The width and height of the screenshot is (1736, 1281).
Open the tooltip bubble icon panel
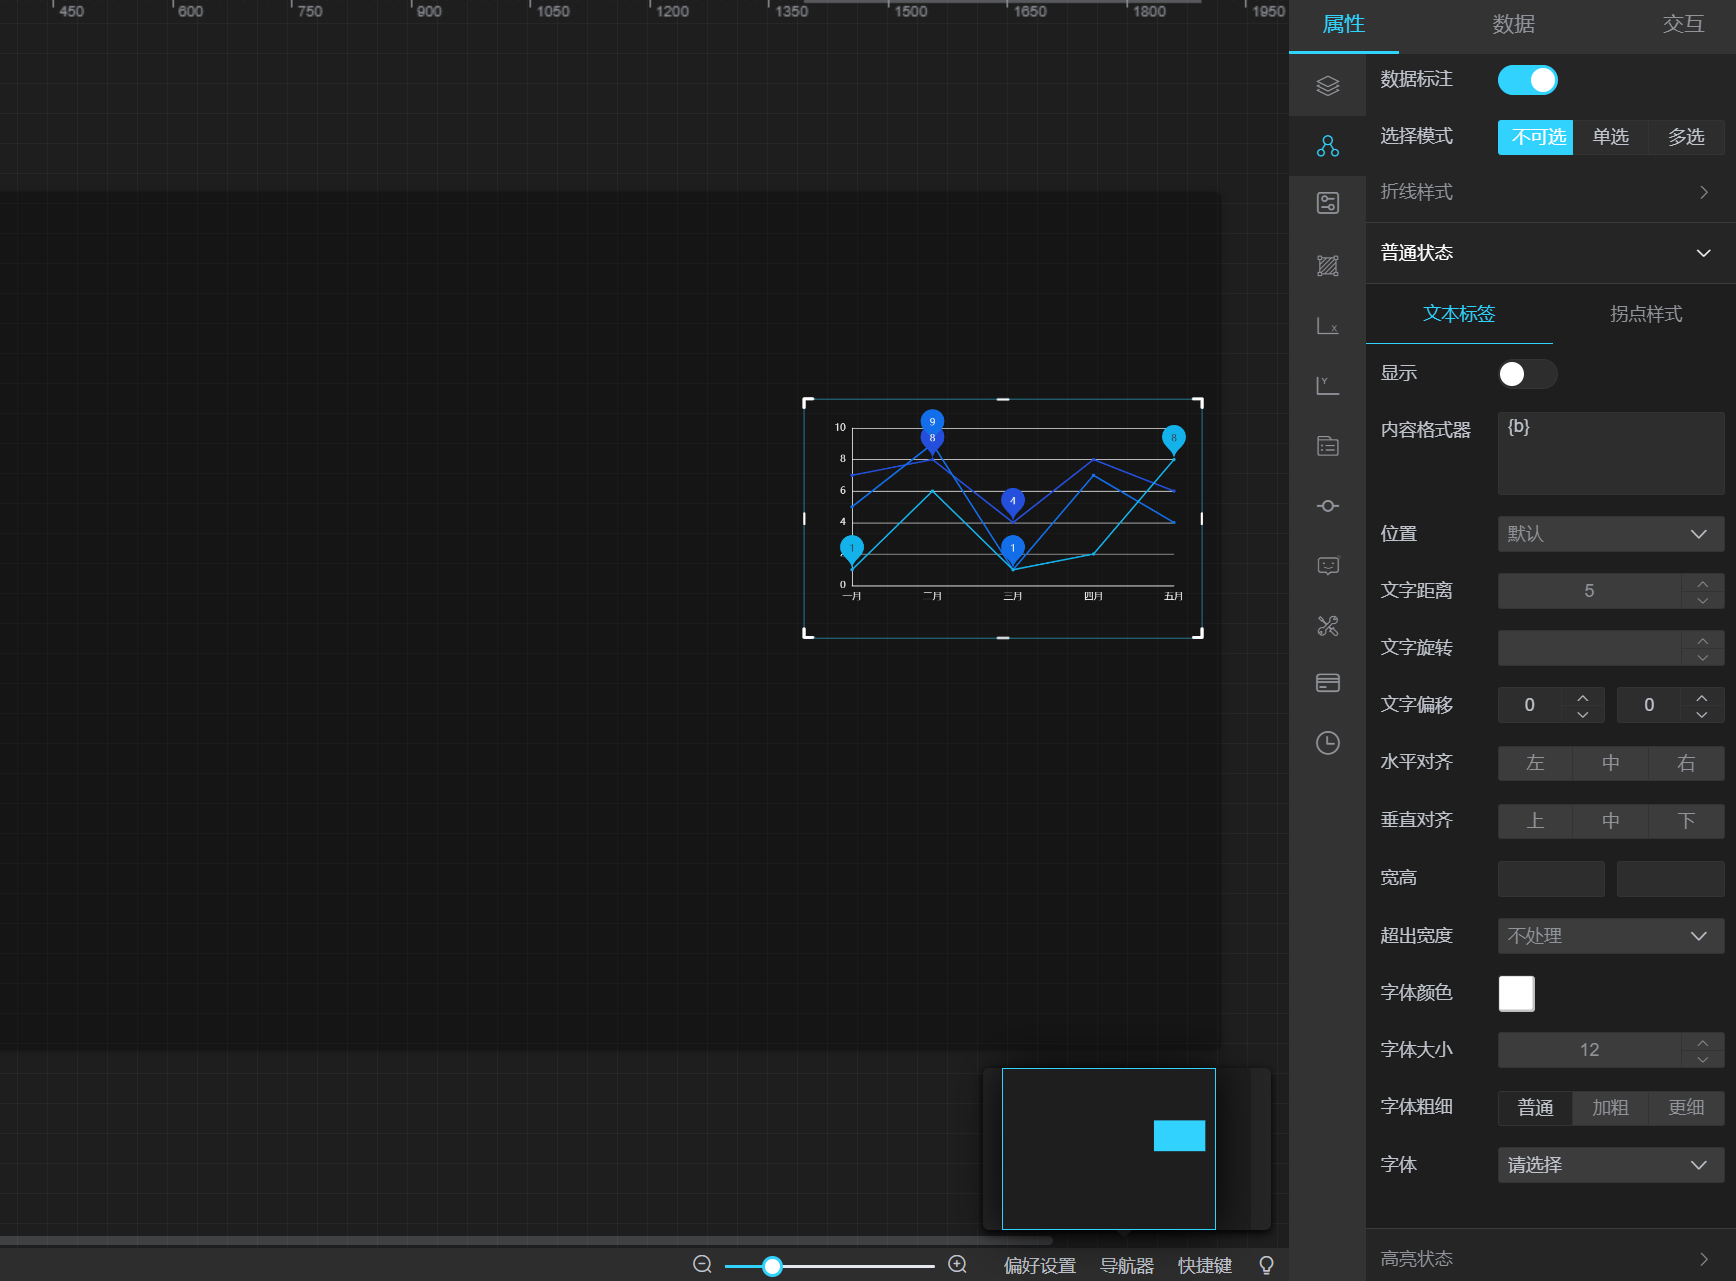(x=1327, y=566)
